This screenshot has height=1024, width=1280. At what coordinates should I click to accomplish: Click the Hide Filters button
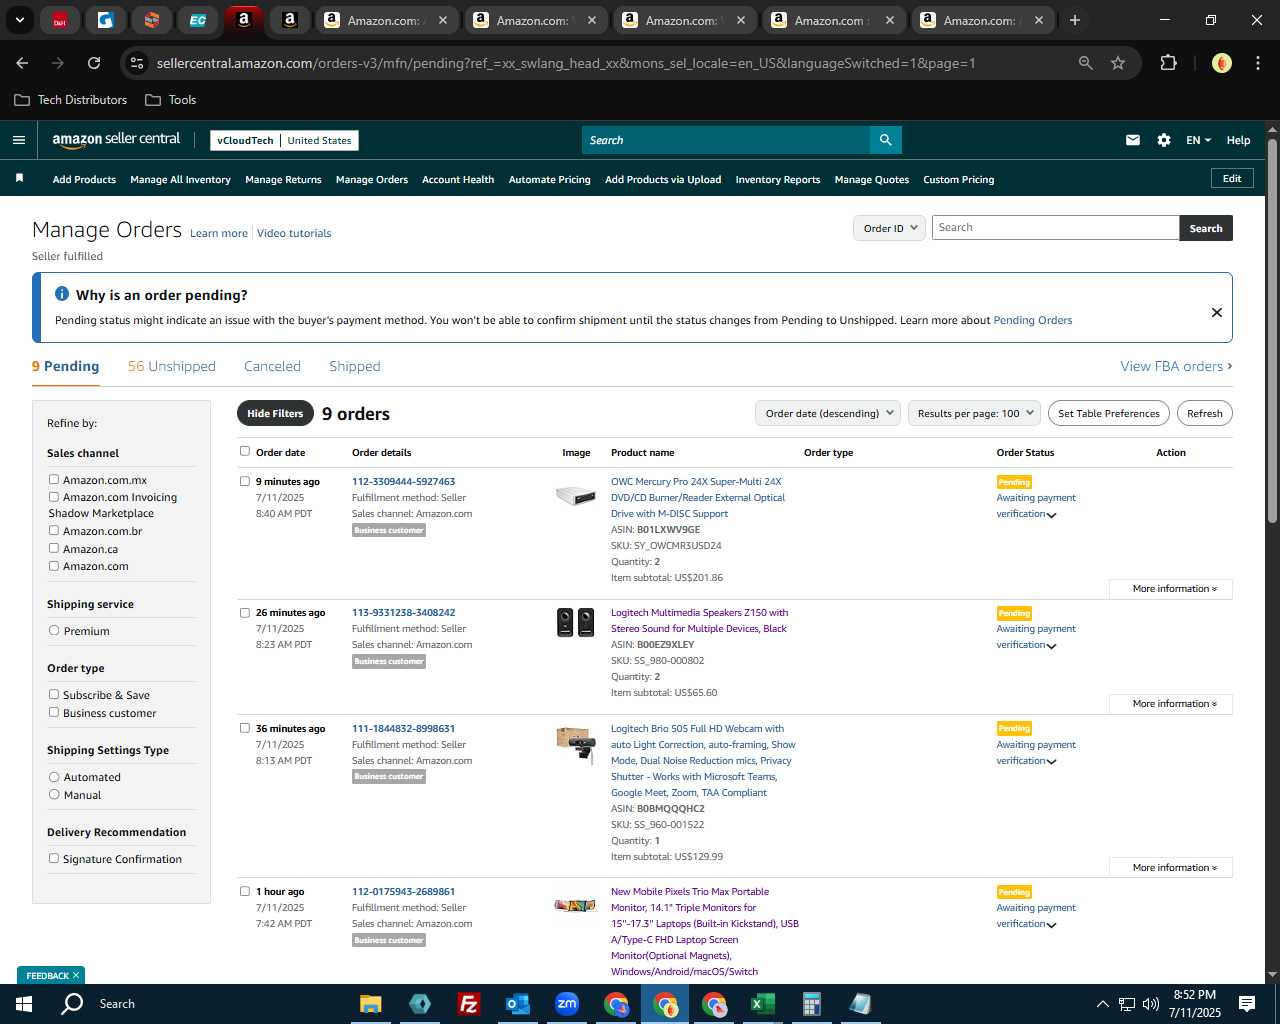pos(275,413)
